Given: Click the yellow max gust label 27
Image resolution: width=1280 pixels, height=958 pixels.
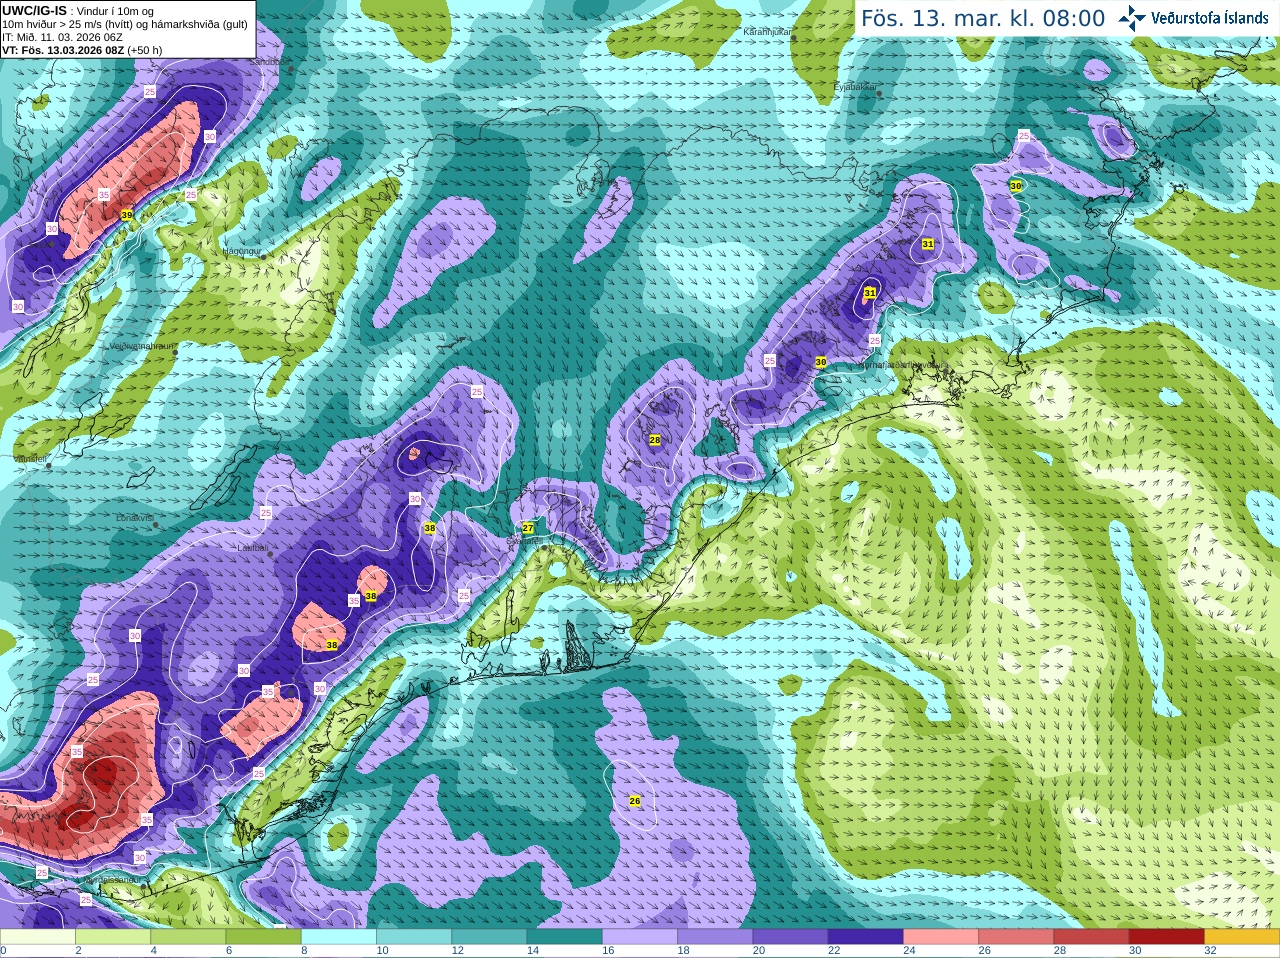Looking at the screenshot, I should [x=528, y=527].
